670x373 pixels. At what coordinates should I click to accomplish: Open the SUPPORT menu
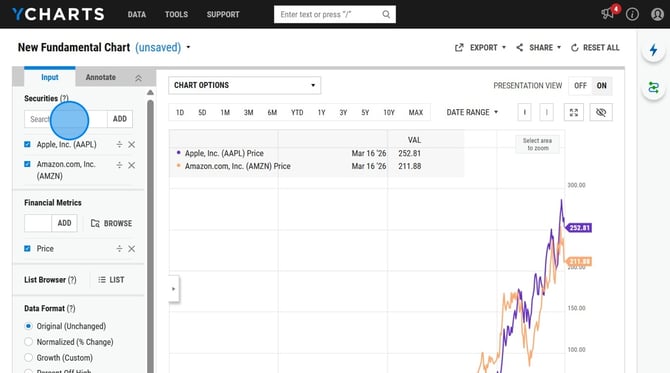pyautogui.click(x=223, y=15)
